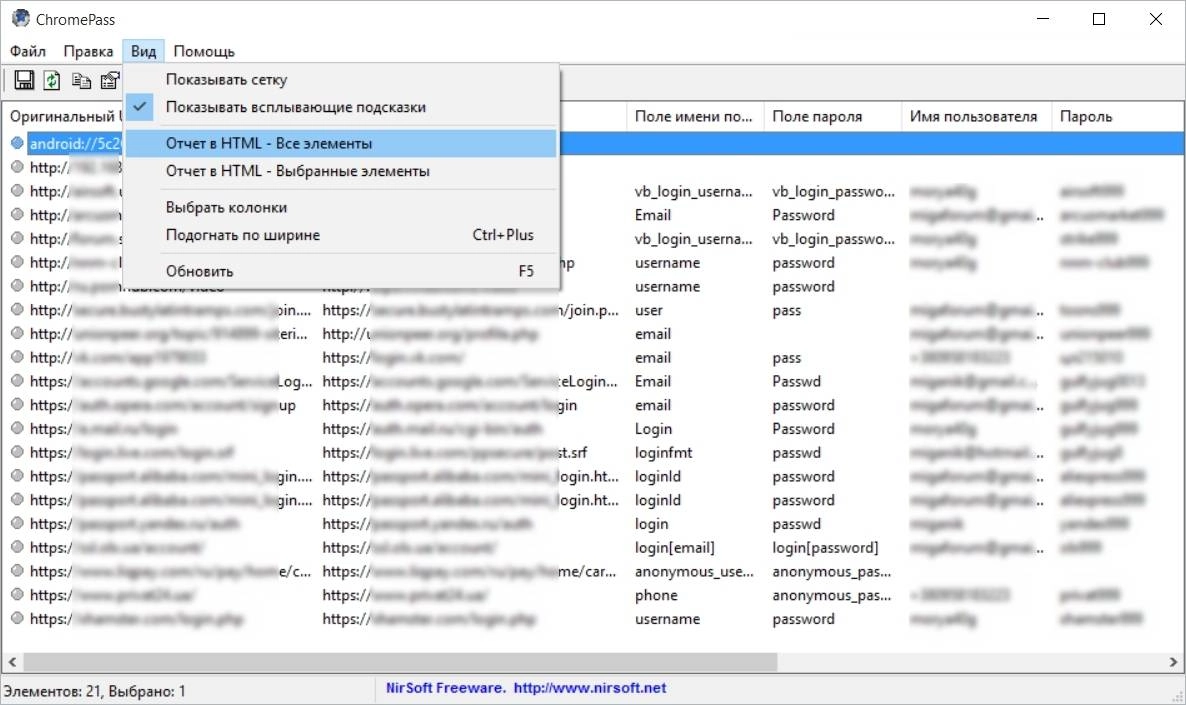Choose 'Отчет в HTML - Выбранные элементы'
The width and height of the screenshot is (1186, 705).
tap(341, 171)
